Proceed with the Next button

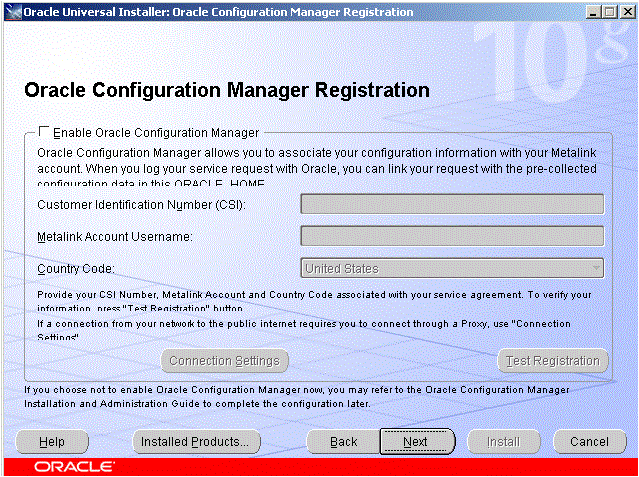point(416,441)
